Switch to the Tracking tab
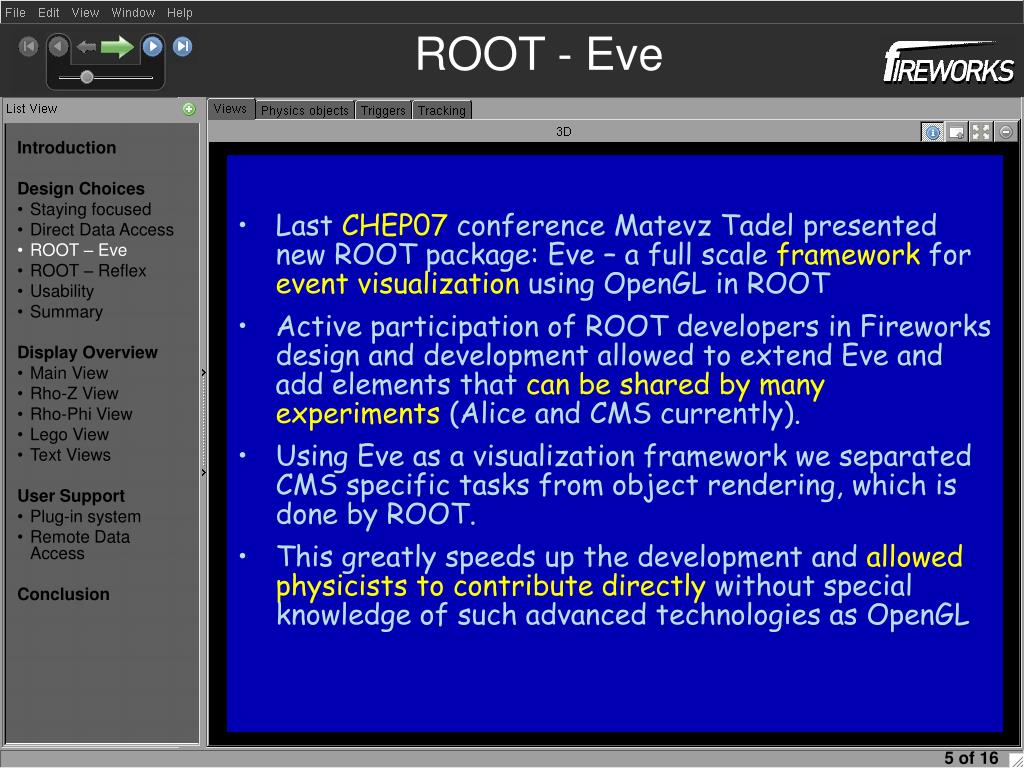The height and width of the screenshot is (768, 1024). (x=442, y=110)
